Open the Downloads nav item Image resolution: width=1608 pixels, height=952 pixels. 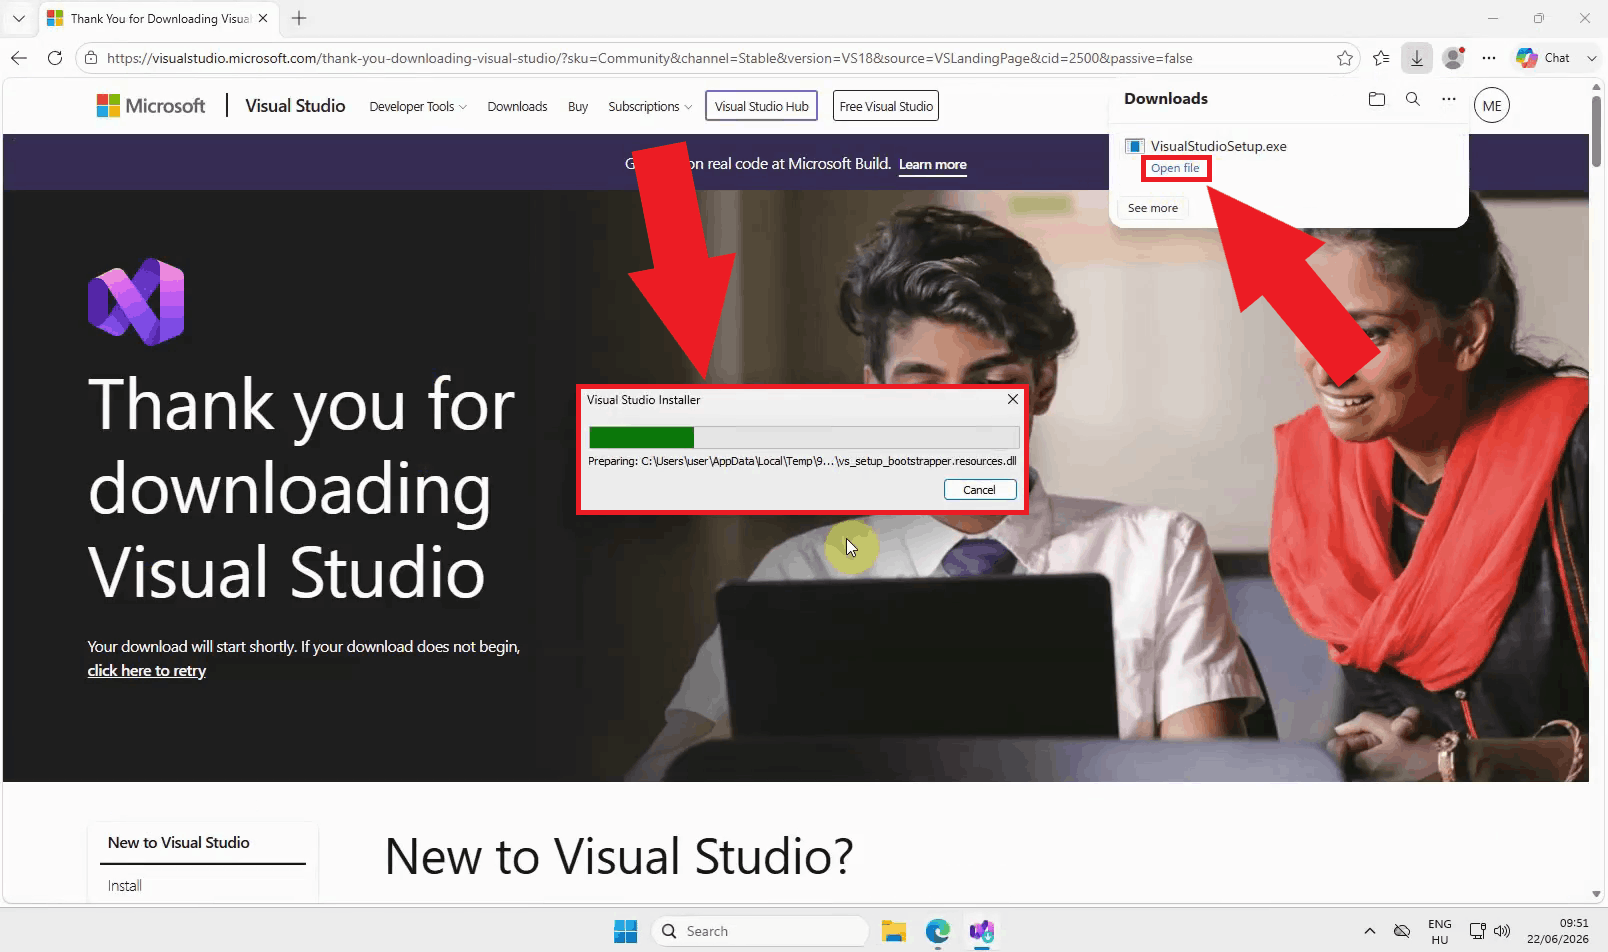point(517,106)
